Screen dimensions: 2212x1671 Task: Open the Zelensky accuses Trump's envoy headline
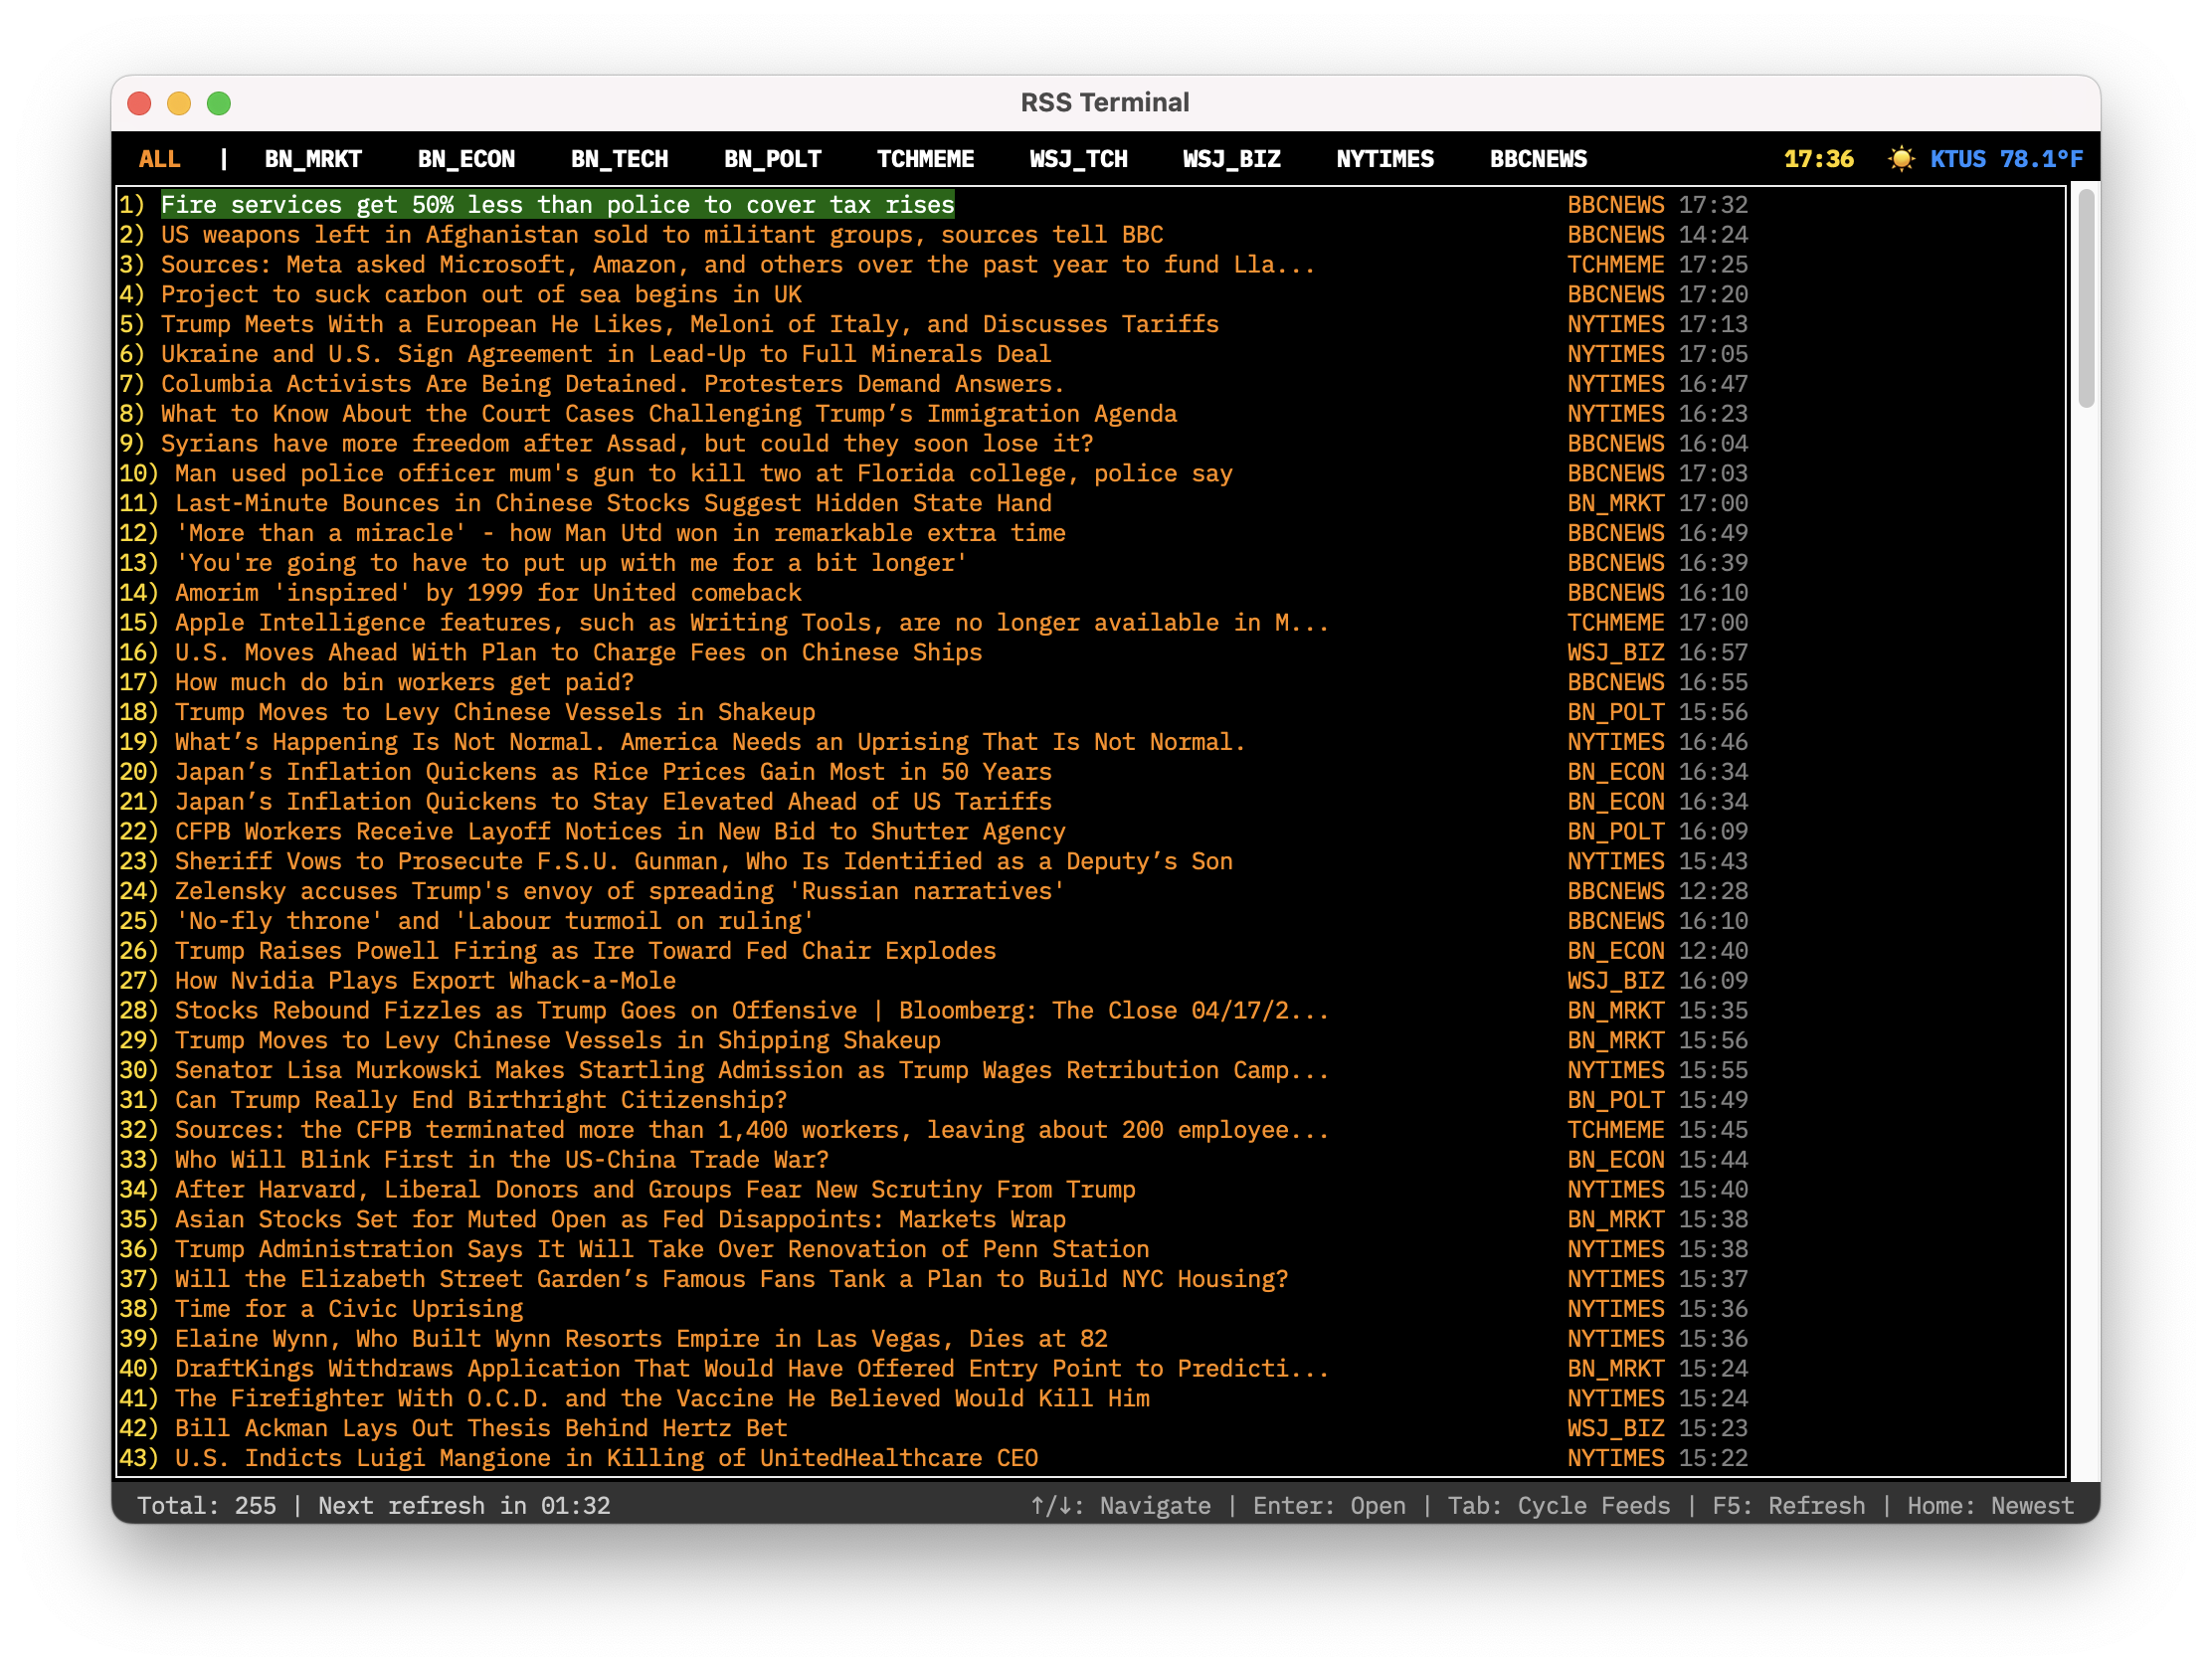pos(620,891)
